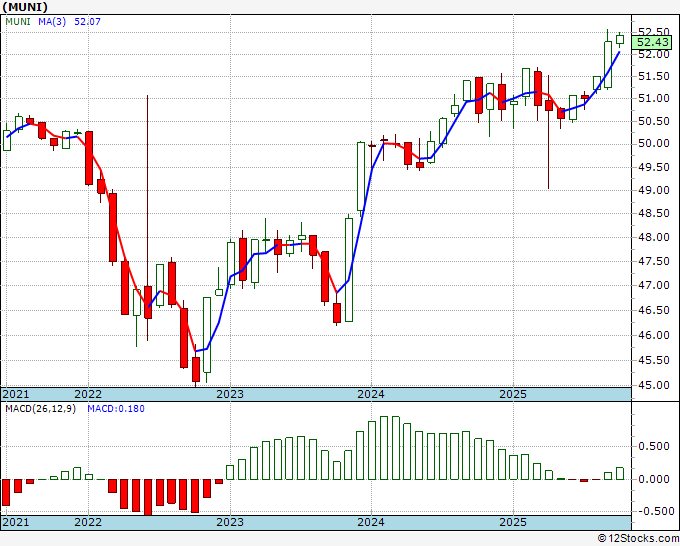Click the MACD:0.180 value label
Viewport: 680px width, 546px height.
(x=116, y=409)
